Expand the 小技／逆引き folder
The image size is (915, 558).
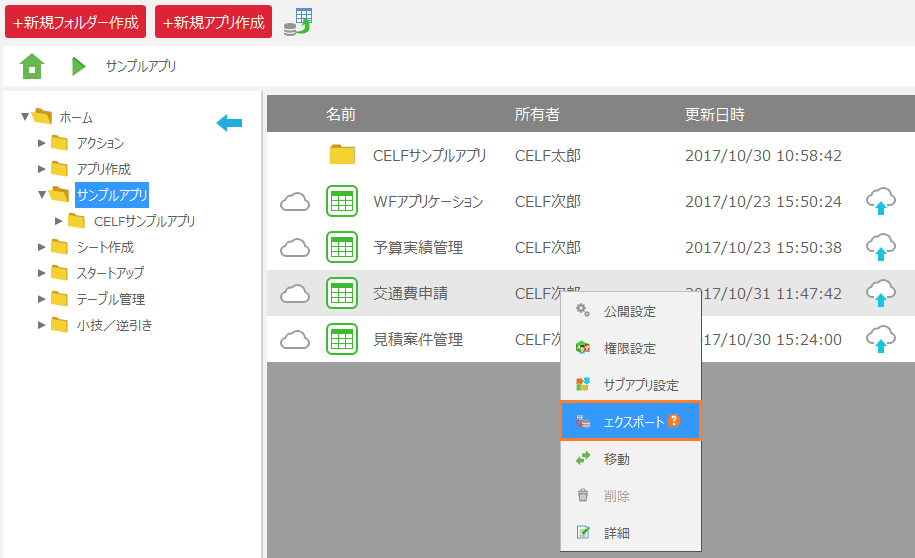coord(41,325)
